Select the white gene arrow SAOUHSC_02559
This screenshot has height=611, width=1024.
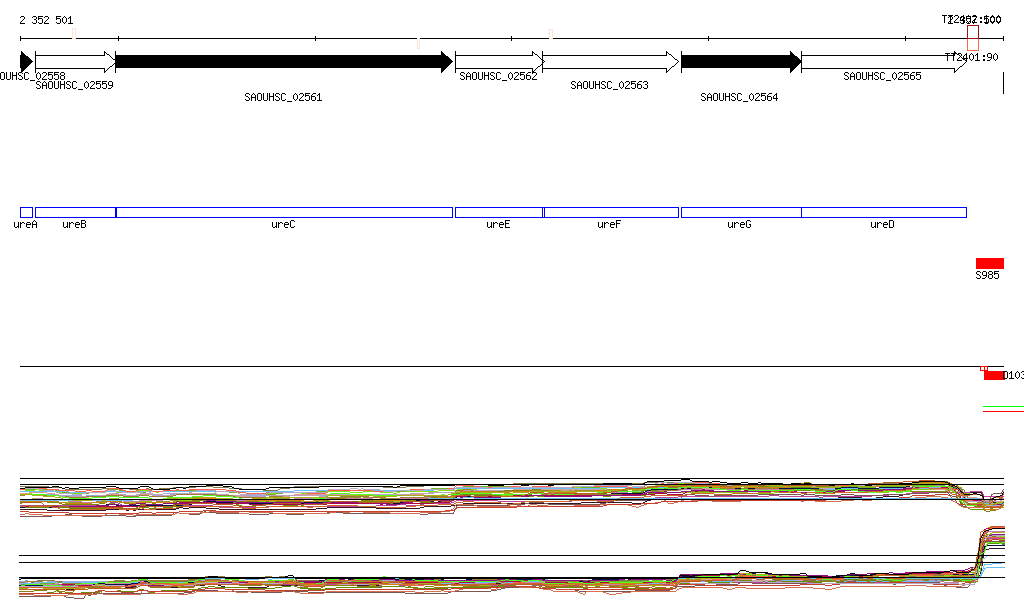(75, 62)
